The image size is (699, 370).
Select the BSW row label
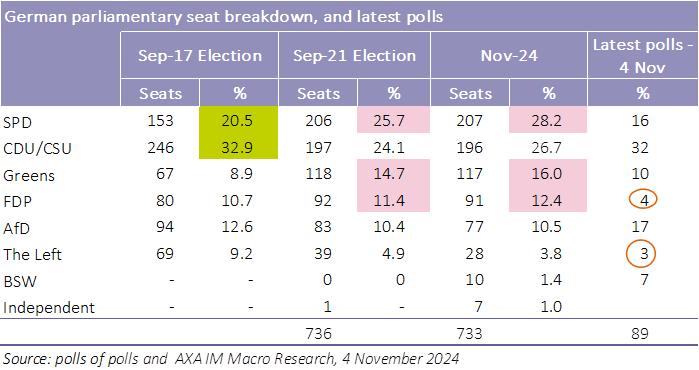[x=20, y=282]
